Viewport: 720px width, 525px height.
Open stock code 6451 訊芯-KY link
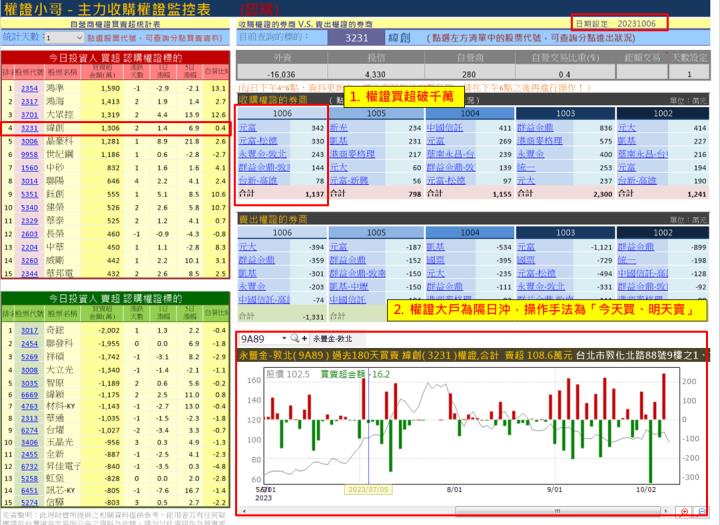pos(29,491)
